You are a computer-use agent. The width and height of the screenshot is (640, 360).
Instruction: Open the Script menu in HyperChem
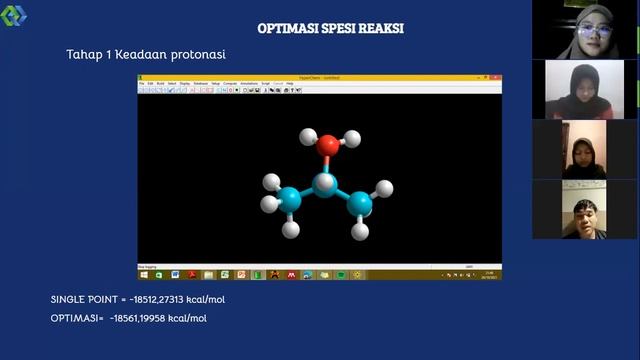click(x=265, y=84)
